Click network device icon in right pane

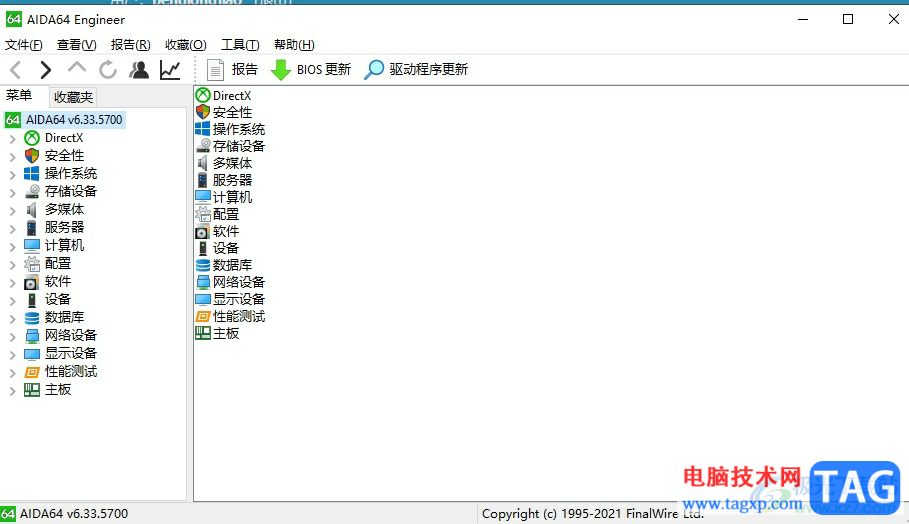203,282
